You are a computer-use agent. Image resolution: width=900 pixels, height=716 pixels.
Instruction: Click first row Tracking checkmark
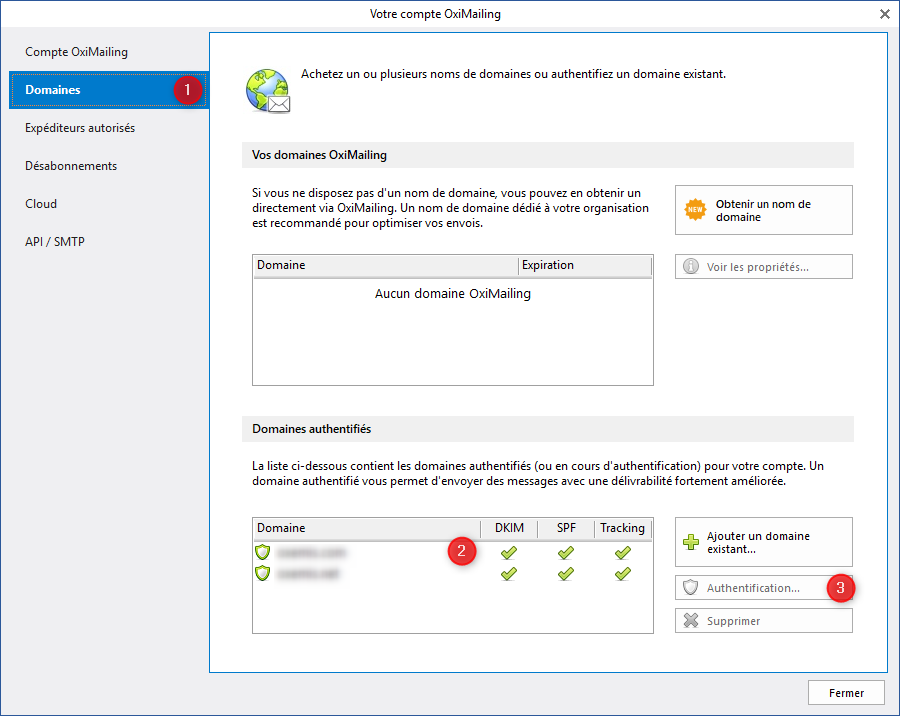(x=623, y=552)
